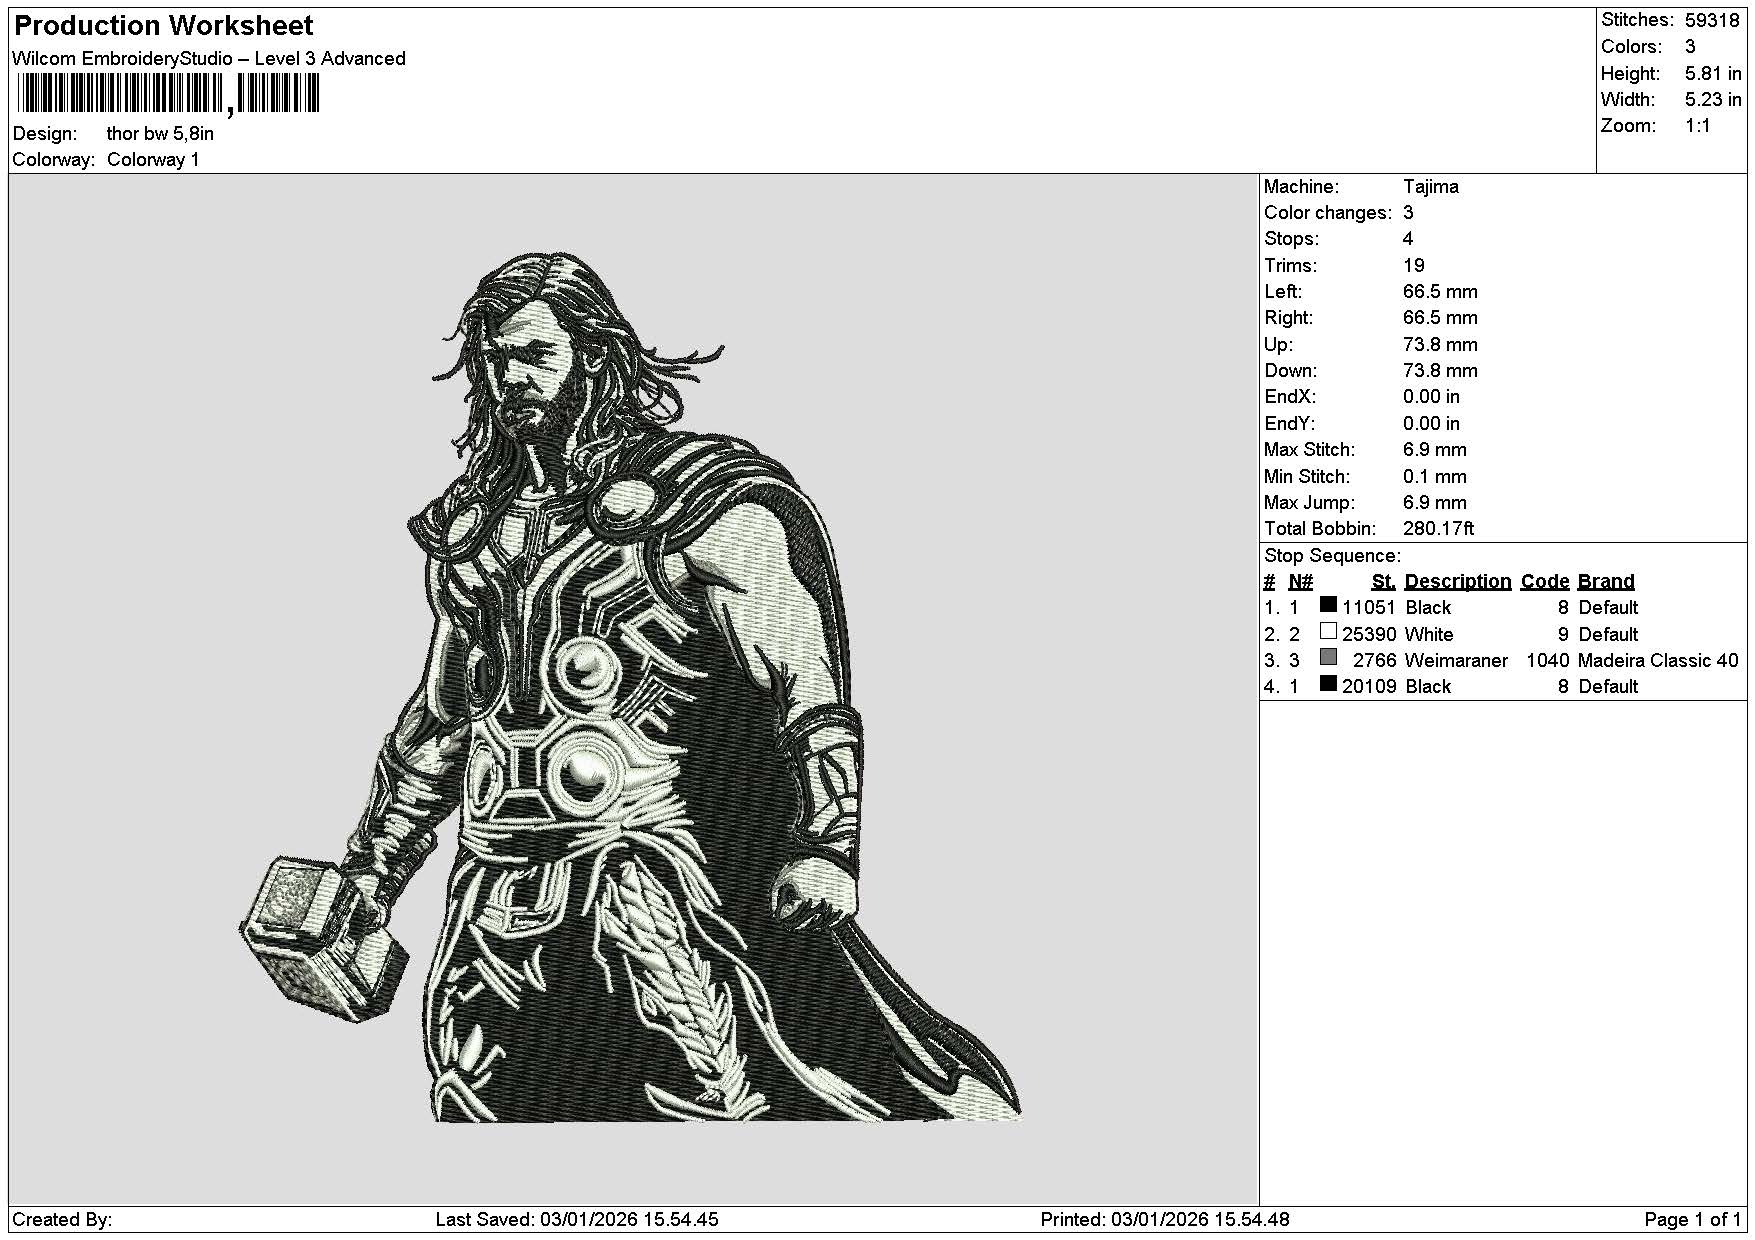
Task: Click the Thor embroidery design preview
Action: tap(630, 688)
